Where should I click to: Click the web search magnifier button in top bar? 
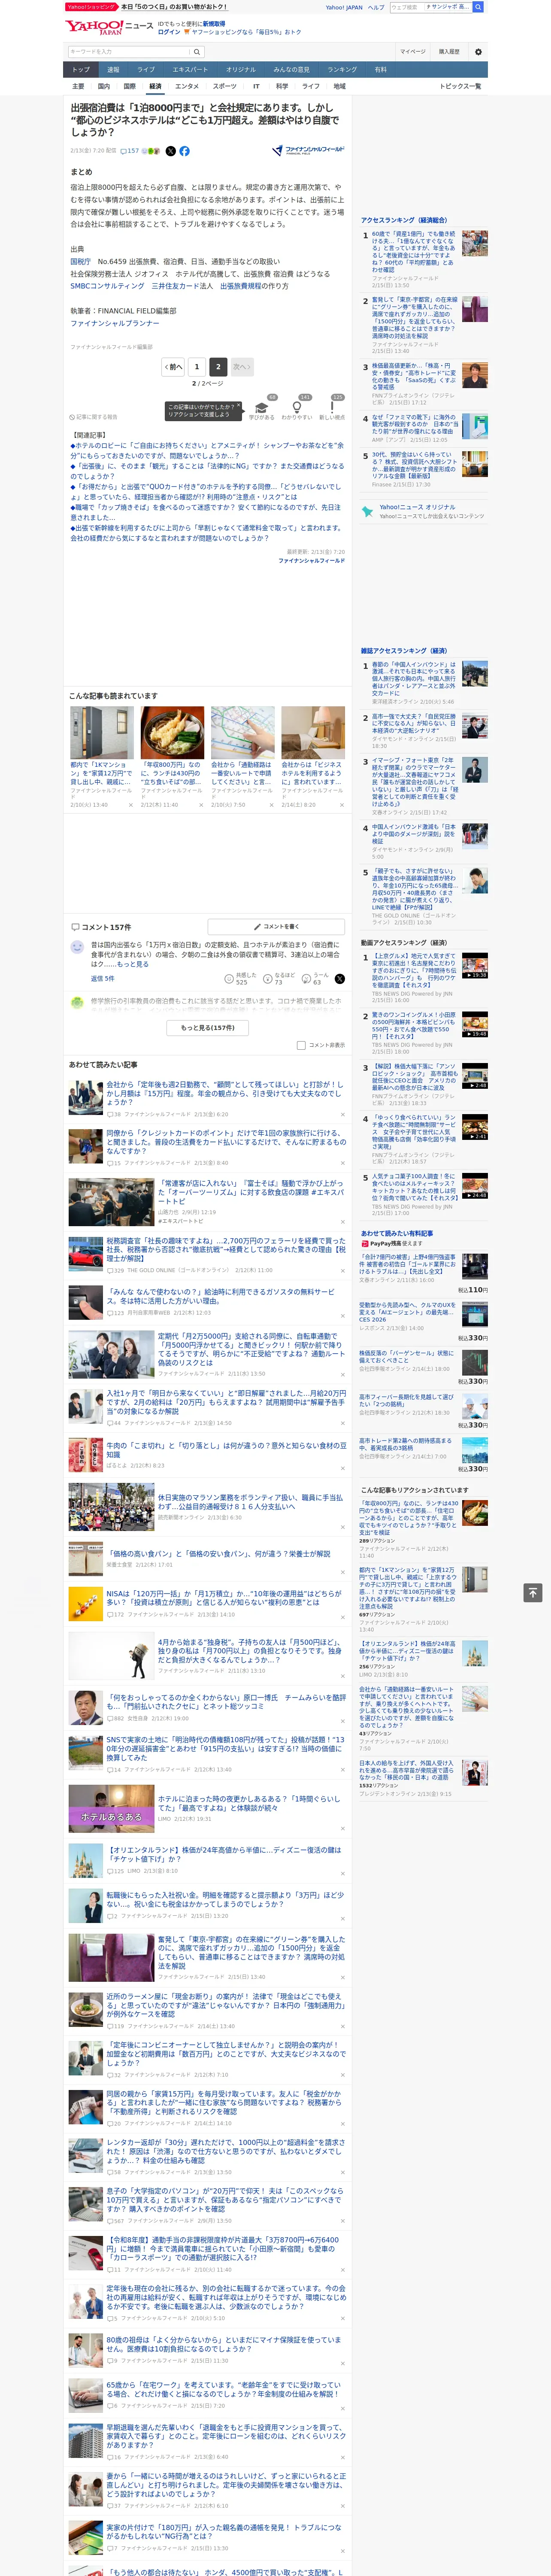pyautogui.click(x=478, y=7)
